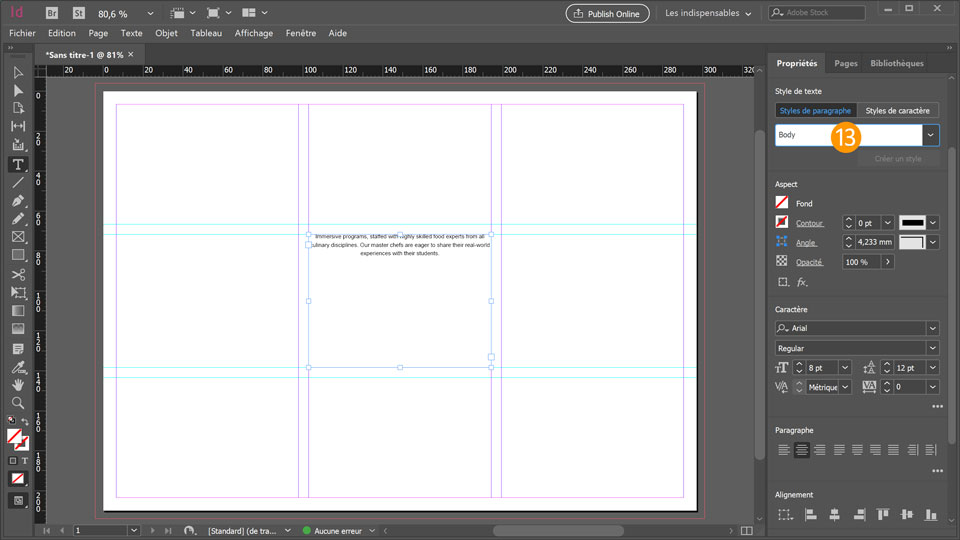This screenshot has height=540, width=960.
Task: Switch to the Pages panel tab
Action: (846, 63)
